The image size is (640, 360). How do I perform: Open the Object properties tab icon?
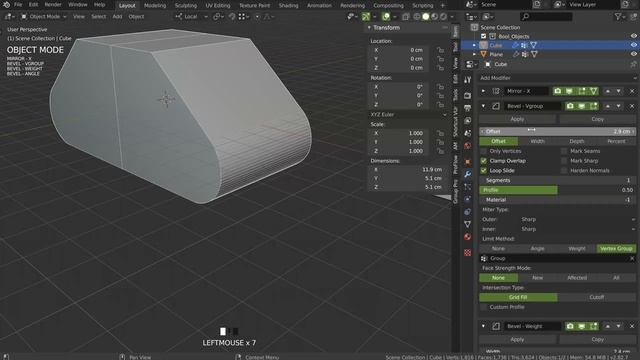(468, 162)
